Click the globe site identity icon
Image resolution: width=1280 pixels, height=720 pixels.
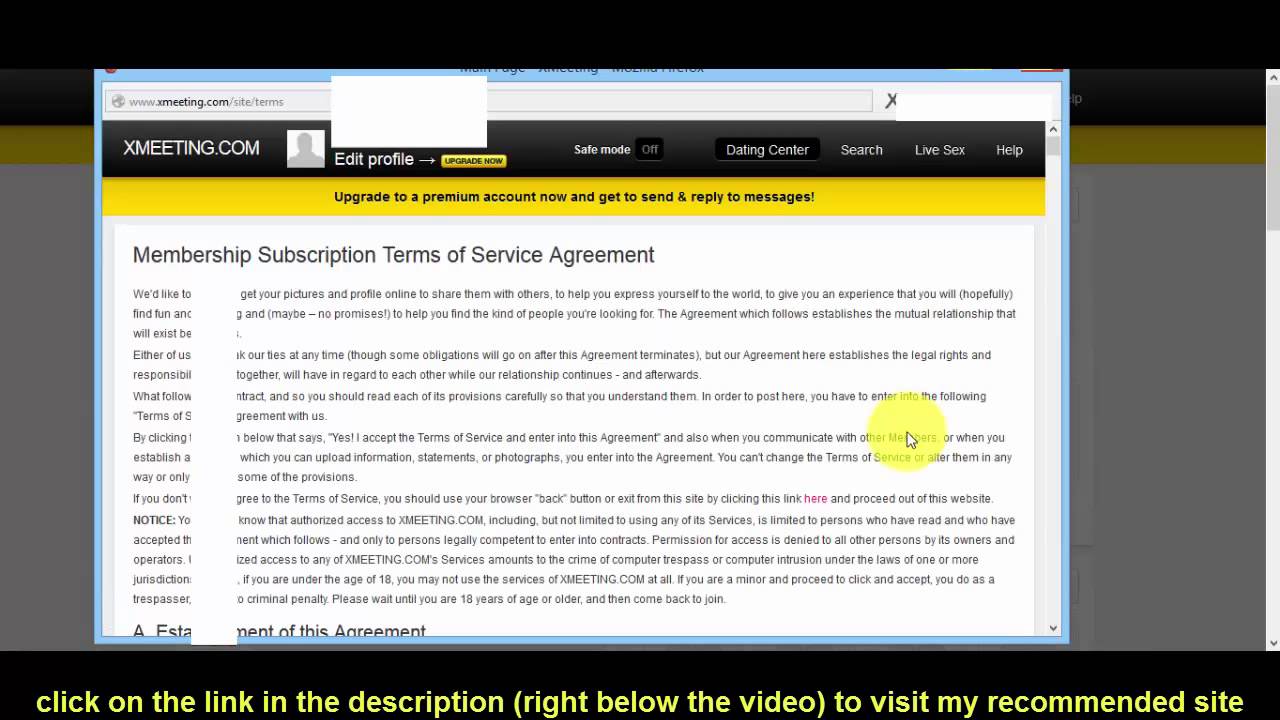pyautogui.click(x=118, y=101)
